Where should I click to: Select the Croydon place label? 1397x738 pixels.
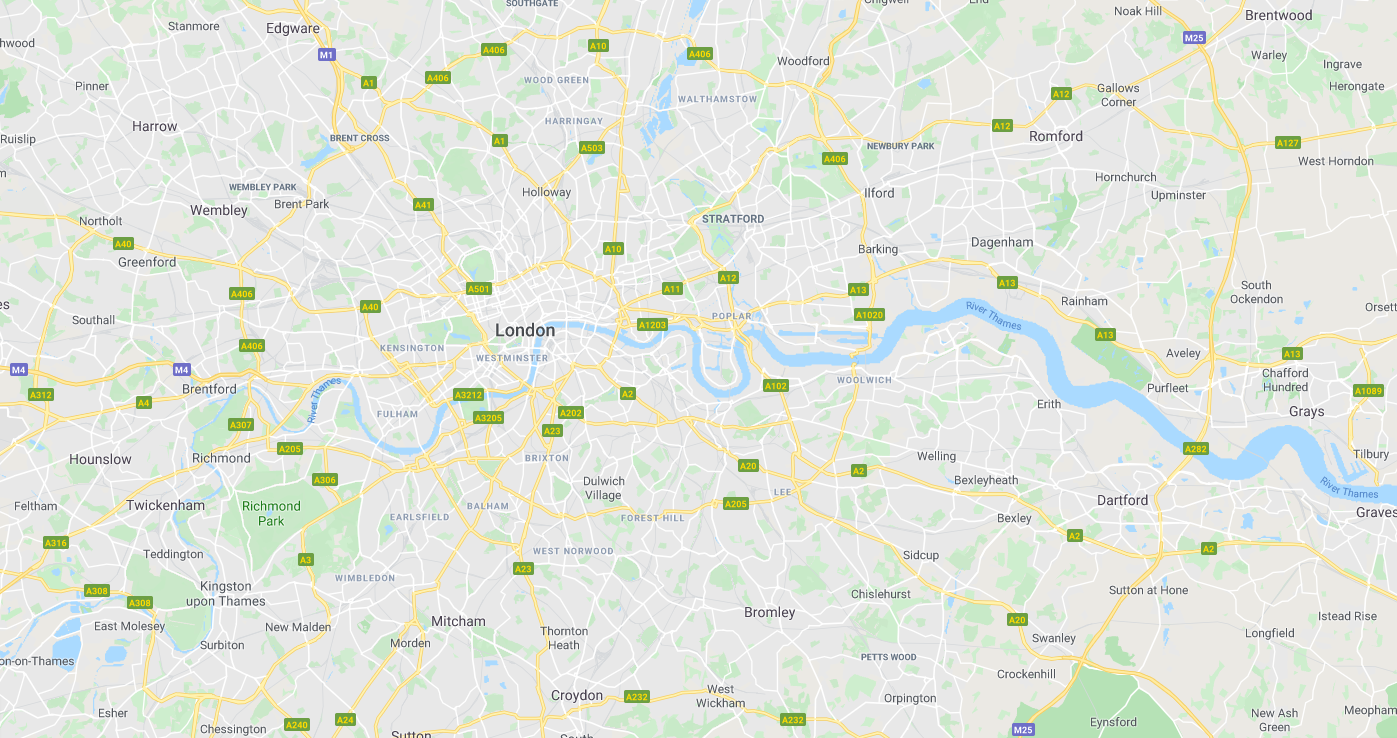pyautogui.click(x=577, y=695)
